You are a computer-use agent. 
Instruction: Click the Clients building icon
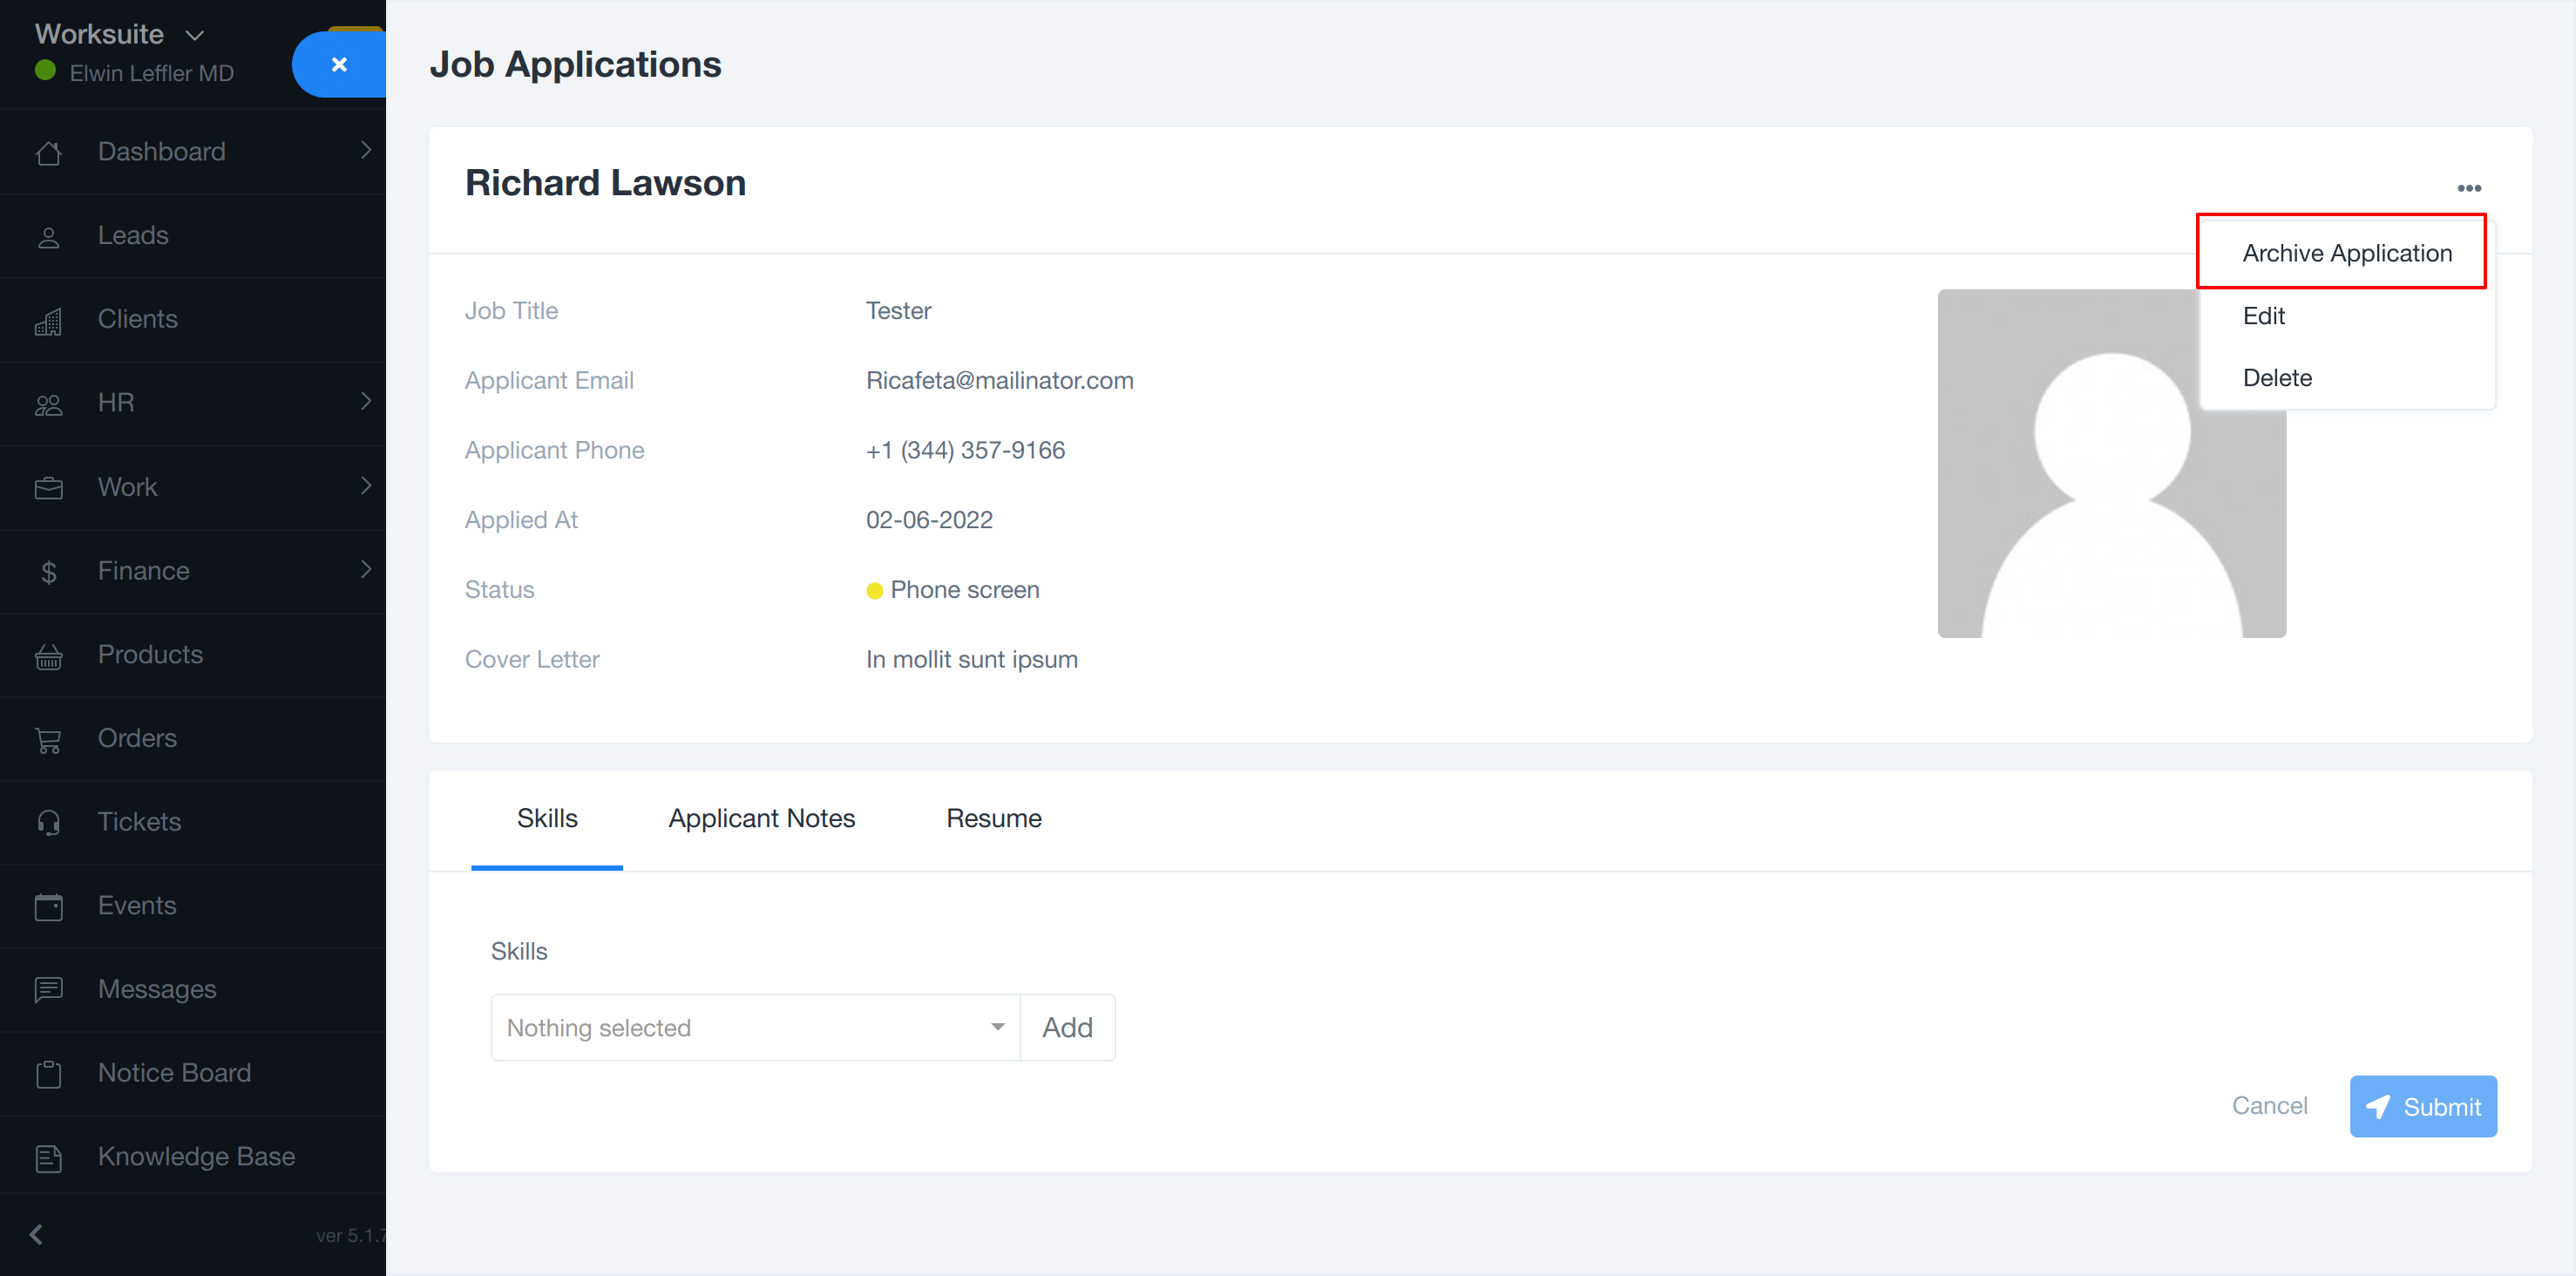pyautogui.click(x=48, y=321)
